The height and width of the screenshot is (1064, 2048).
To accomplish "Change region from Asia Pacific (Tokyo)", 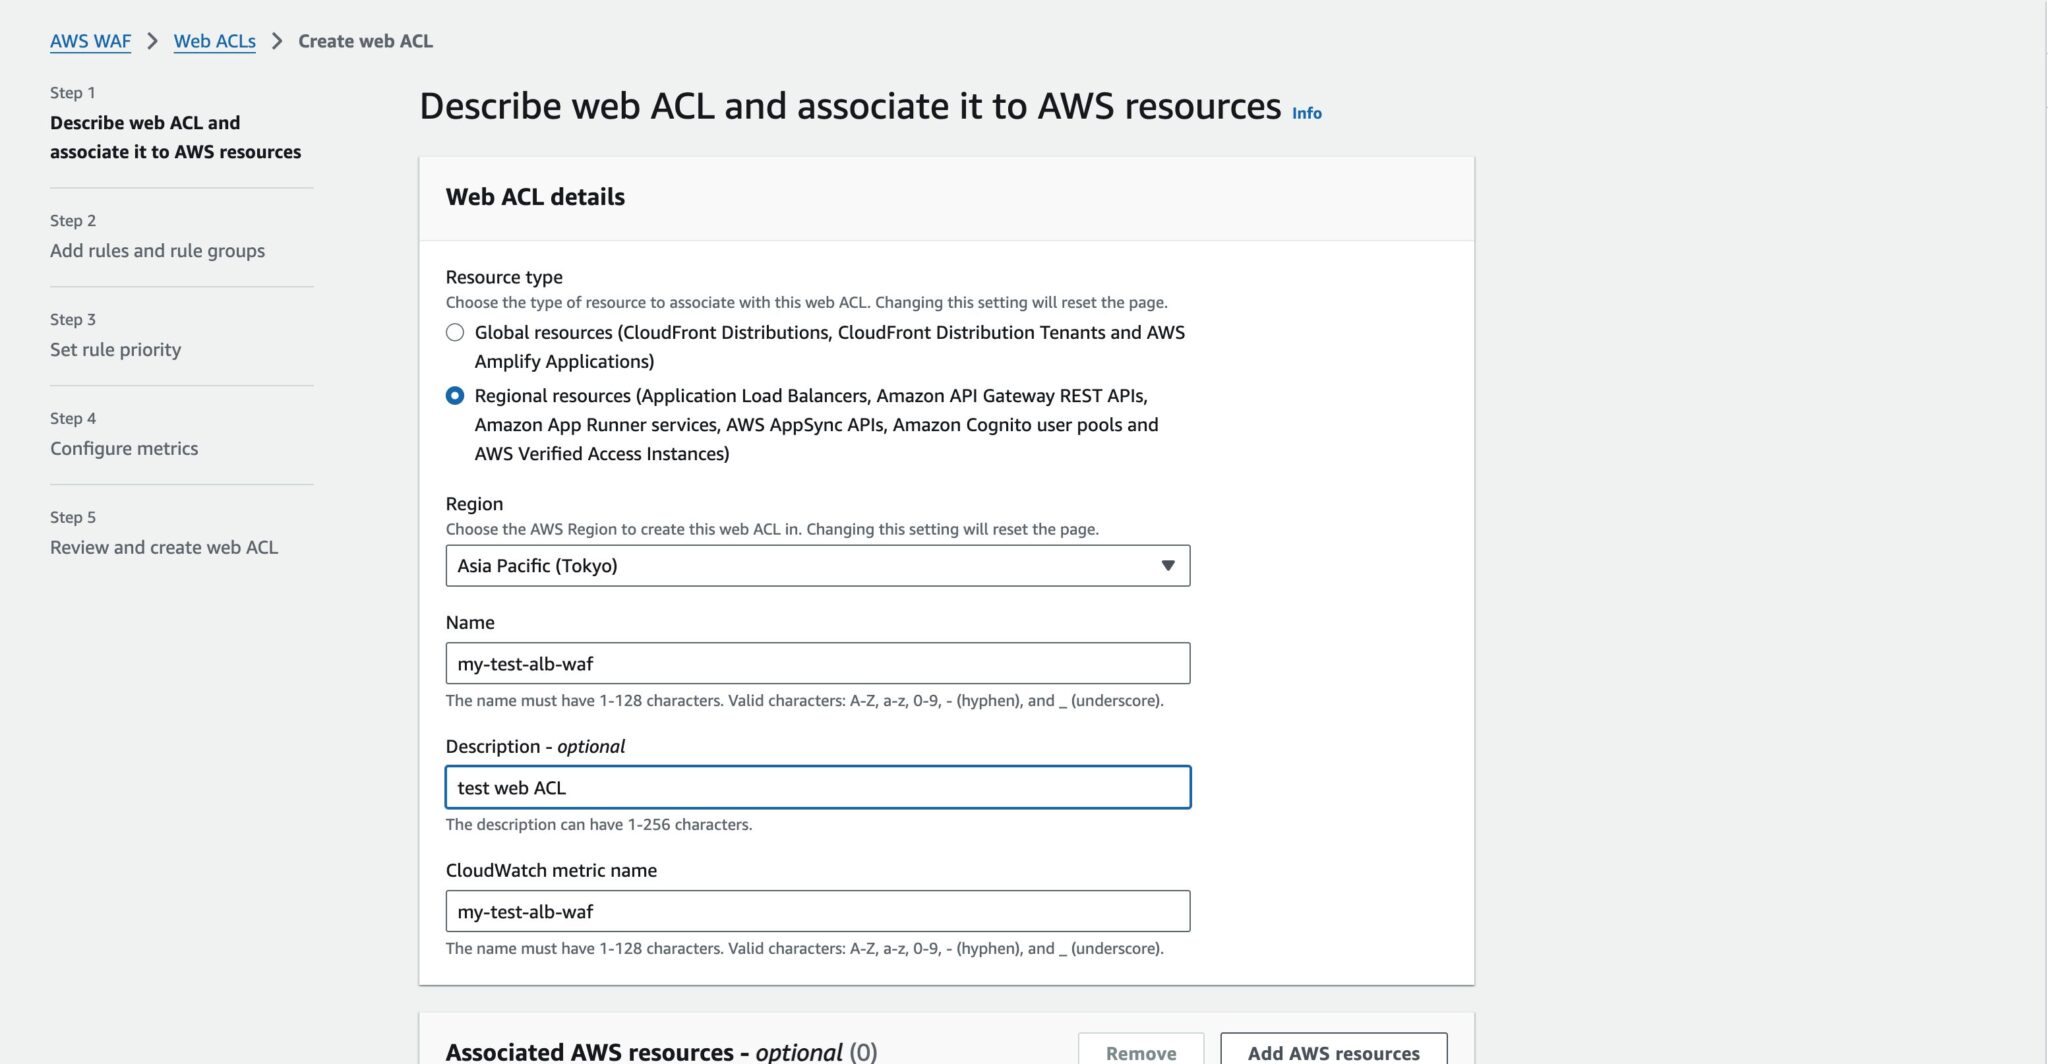I will pos(817,565).
